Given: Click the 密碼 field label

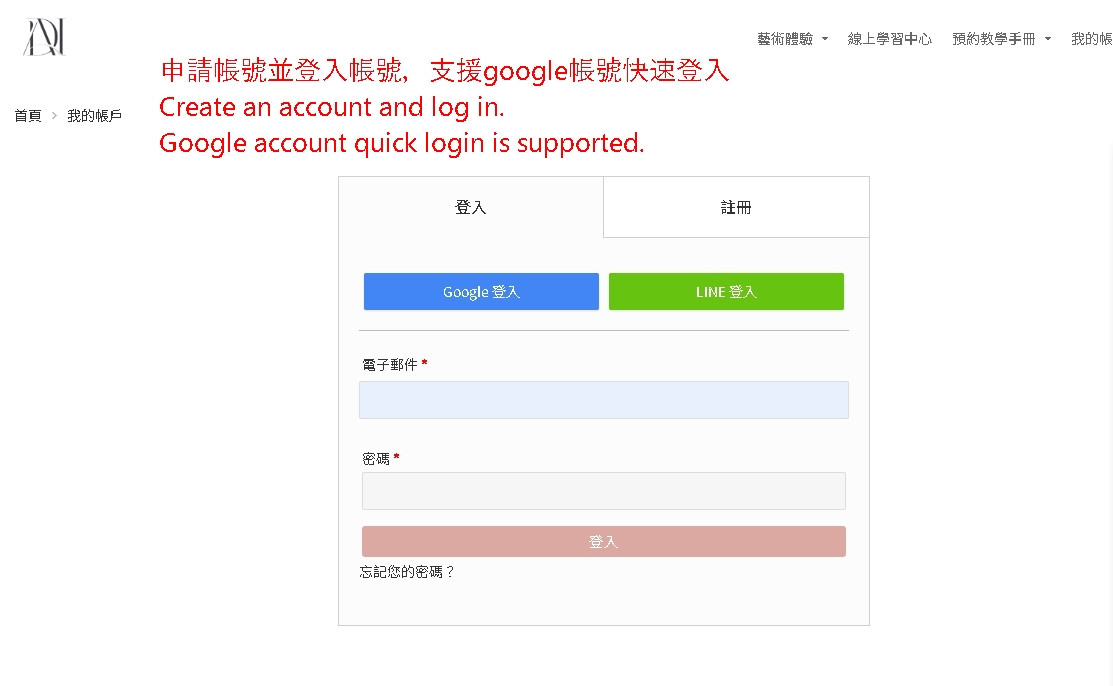Looking at the screenshot, I should click(x=376, y=458).
